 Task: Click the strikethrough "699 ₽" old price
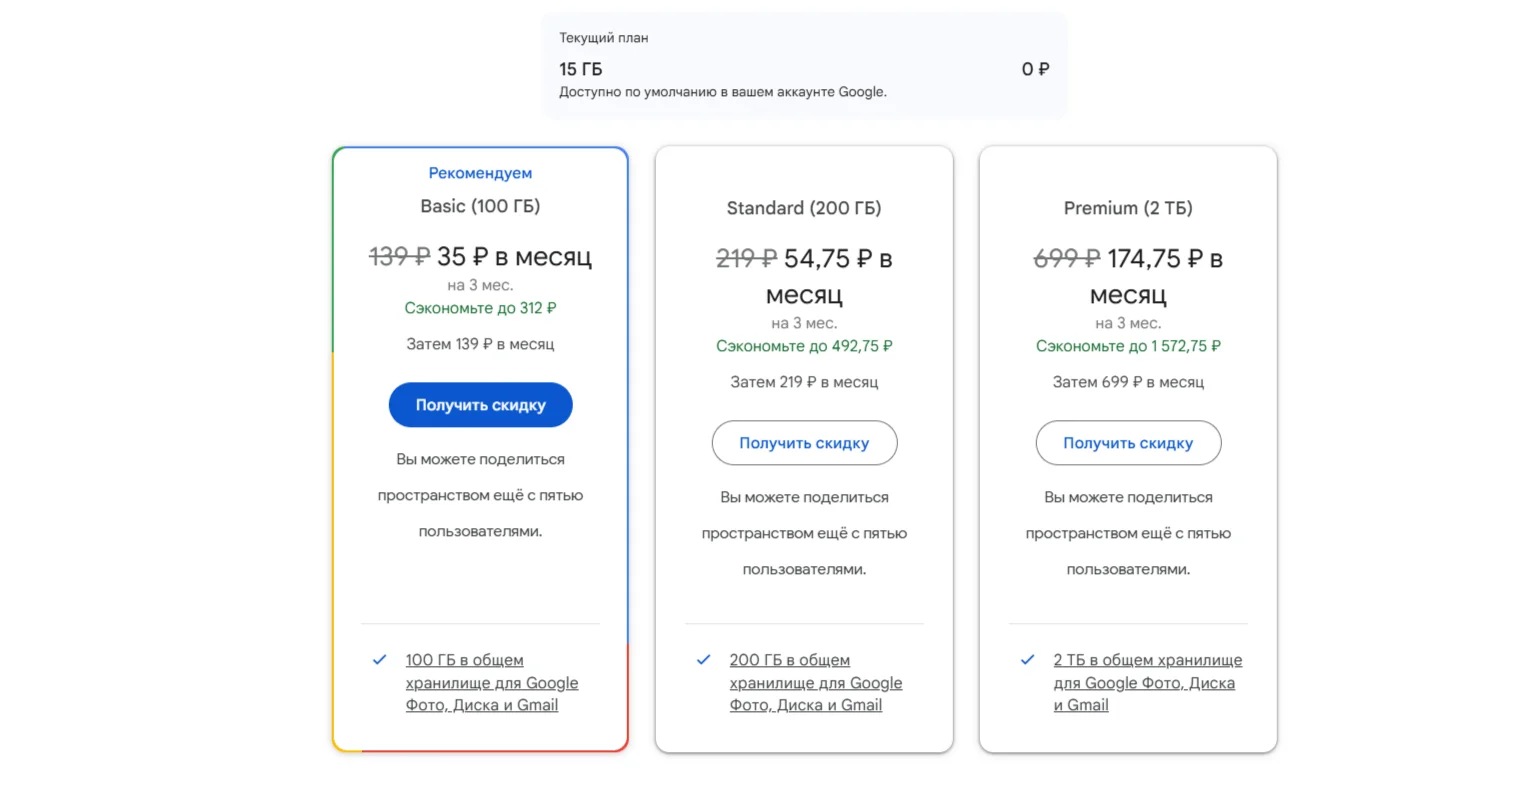tap(1066, 259)
